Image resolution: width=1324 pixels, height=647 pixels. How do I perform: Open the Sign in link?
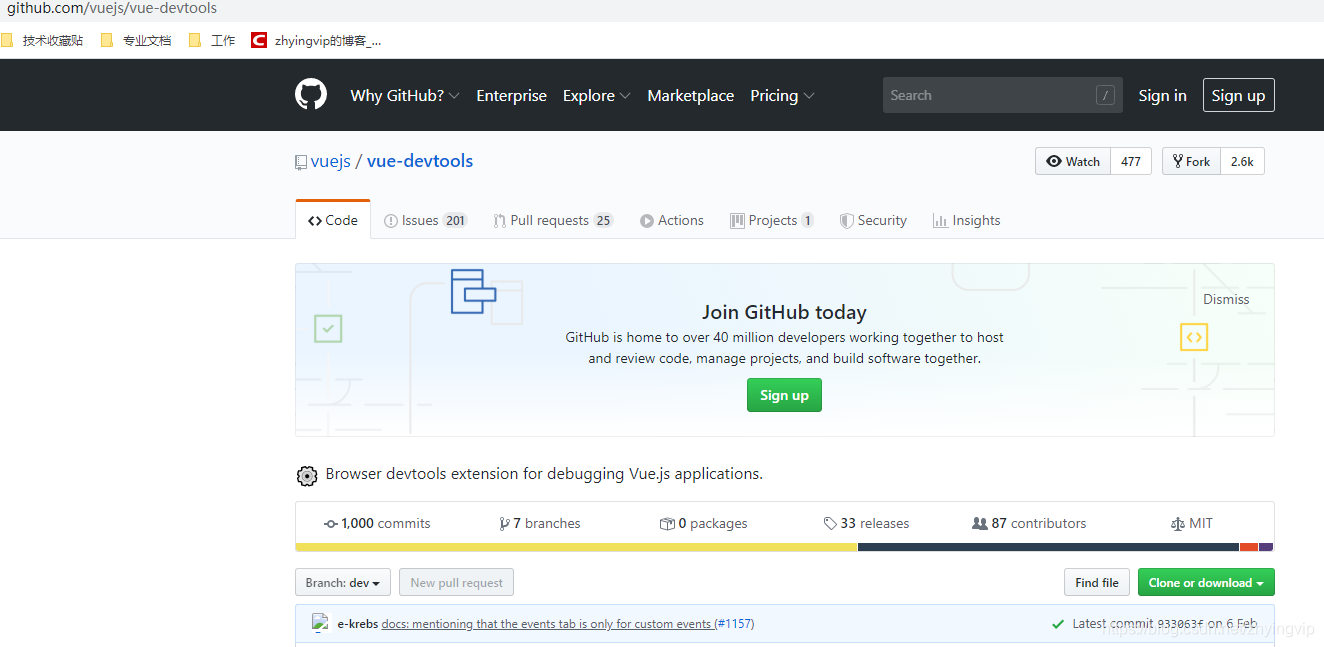click(1162, 96)
